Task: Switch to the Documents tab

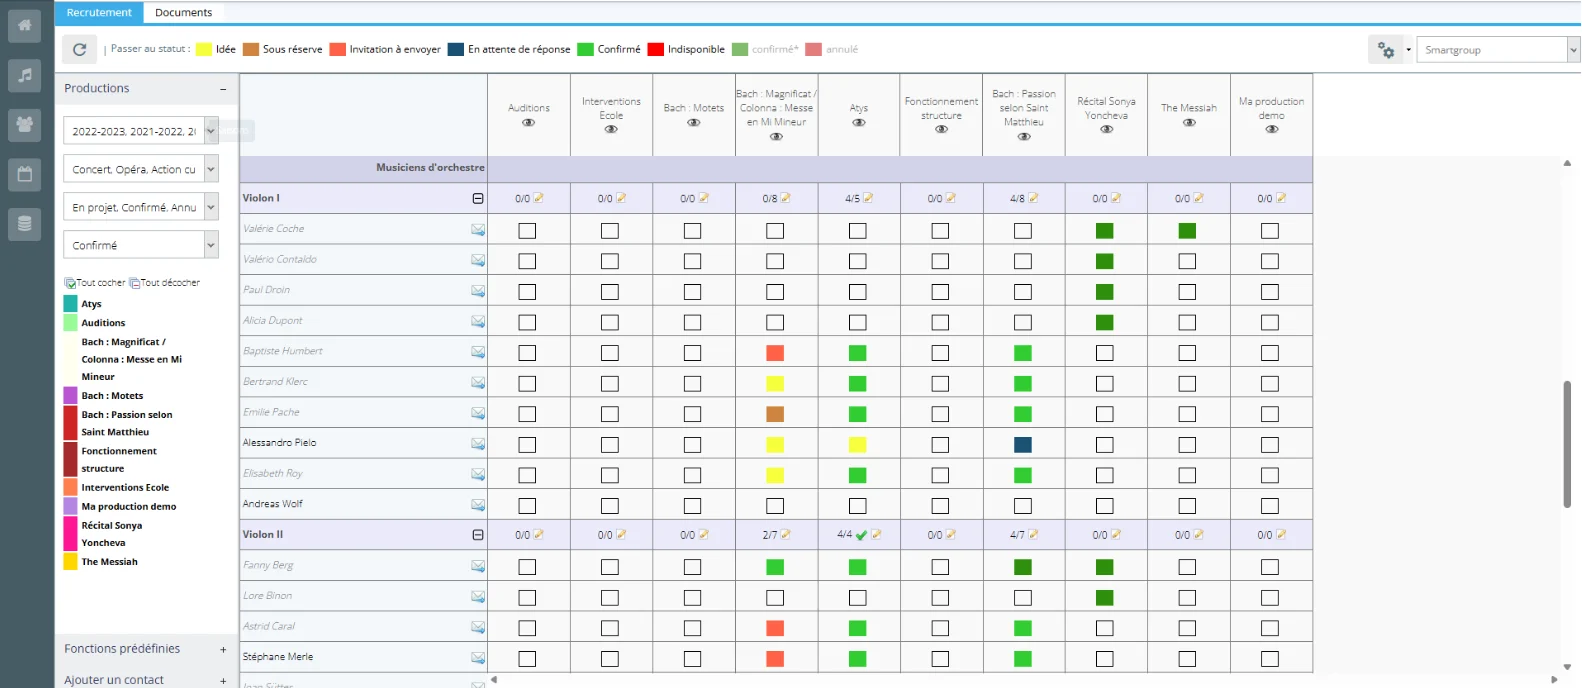Action: point(183,13)
